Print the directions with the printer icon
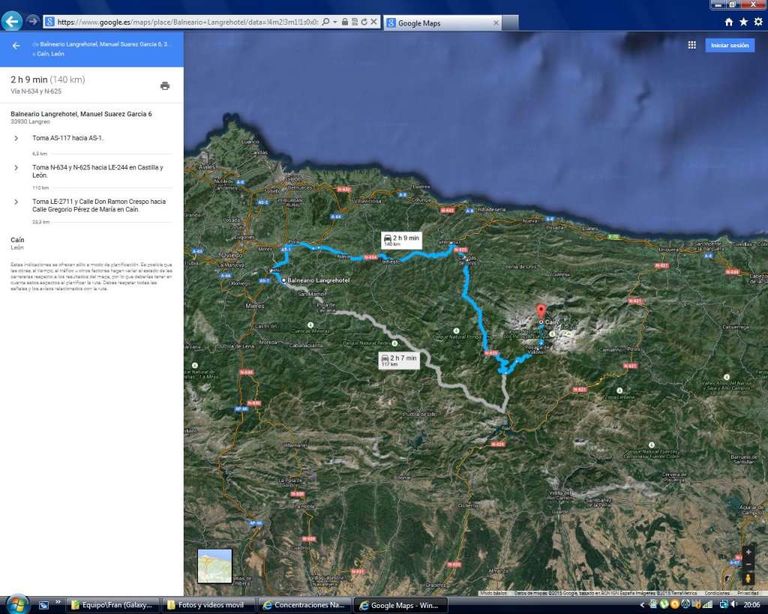This screenshot has height=614, width=768. click(165, 86)
